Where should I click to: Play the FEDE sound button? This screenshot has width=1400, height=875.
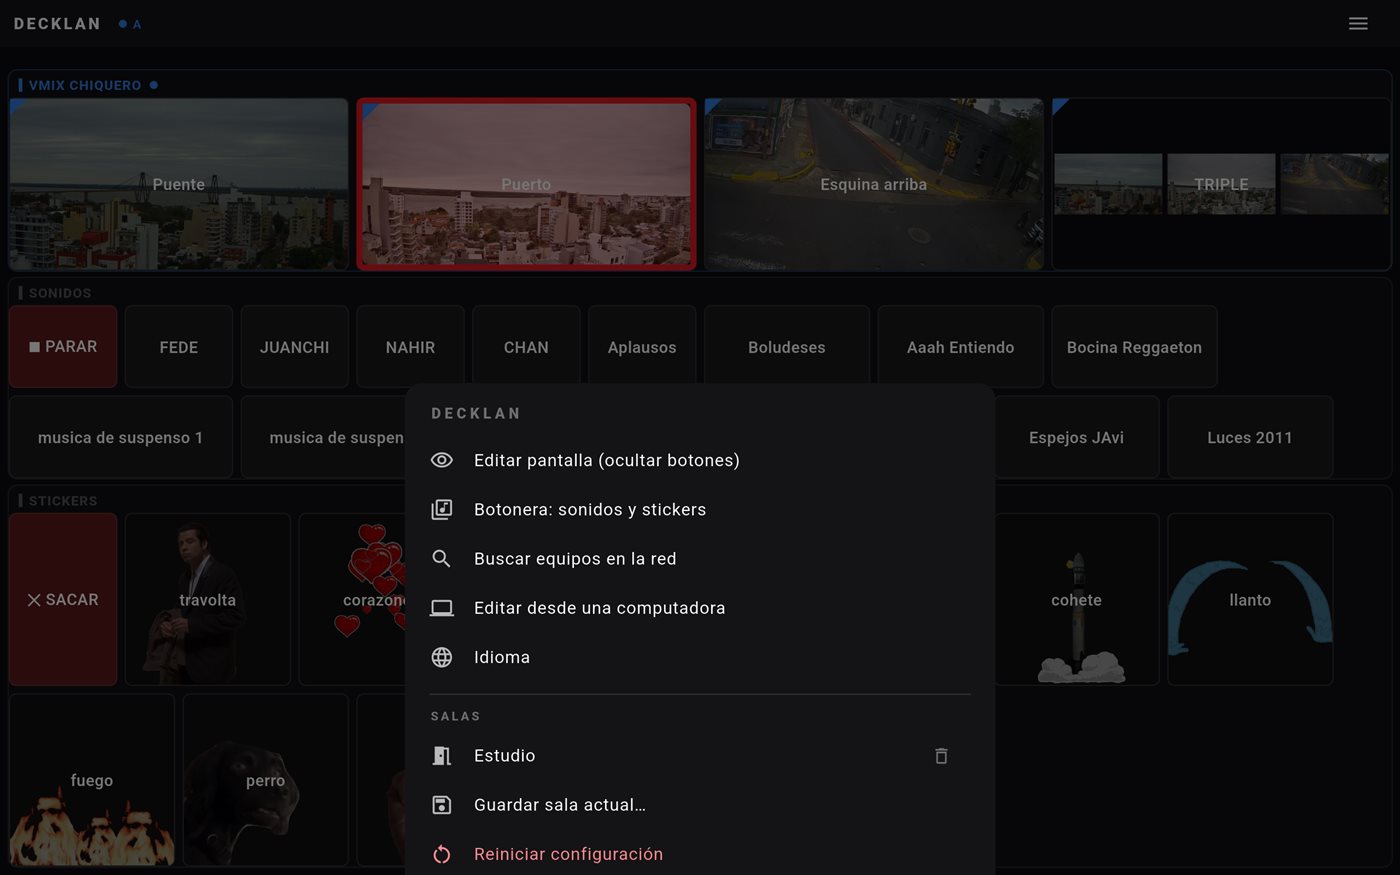[x=179, y=347]
